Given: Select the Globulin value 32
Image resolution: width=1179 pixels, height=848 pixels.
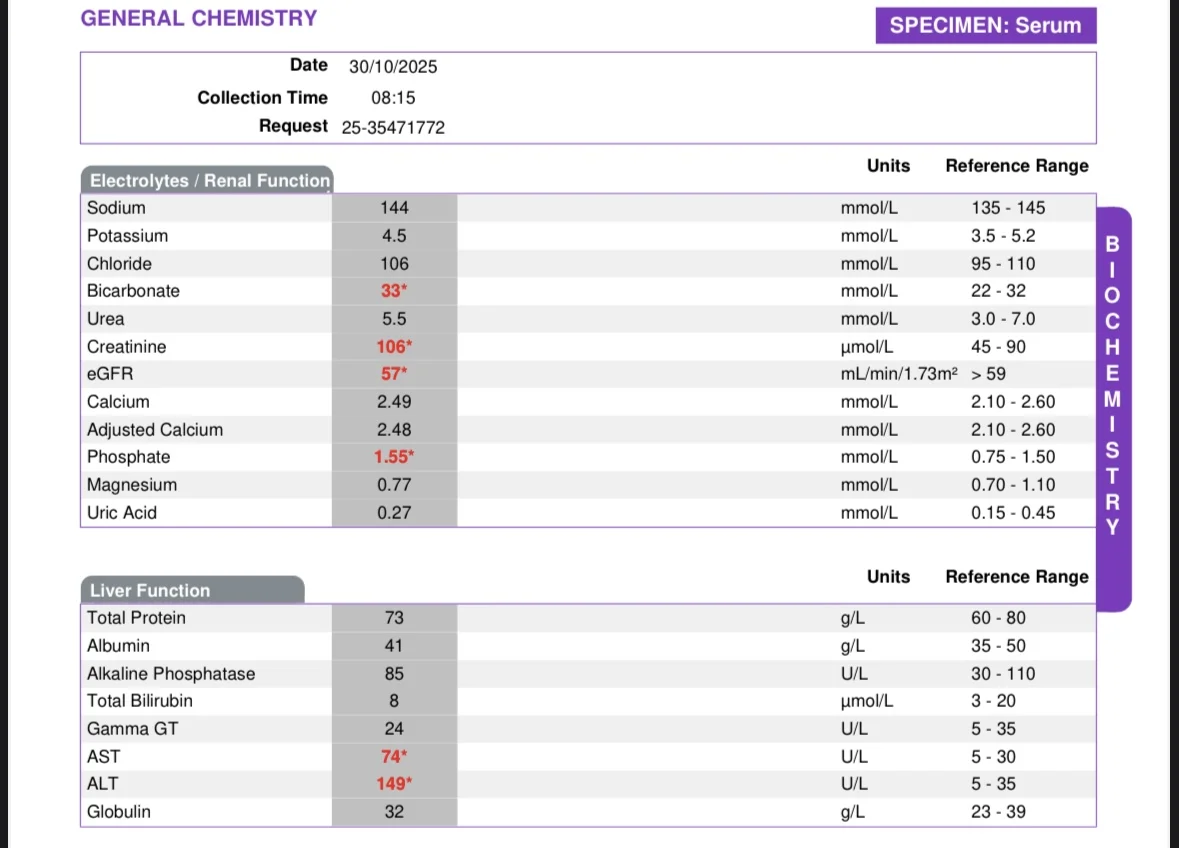Looking at the screenshot, I should tap(394, 812).
